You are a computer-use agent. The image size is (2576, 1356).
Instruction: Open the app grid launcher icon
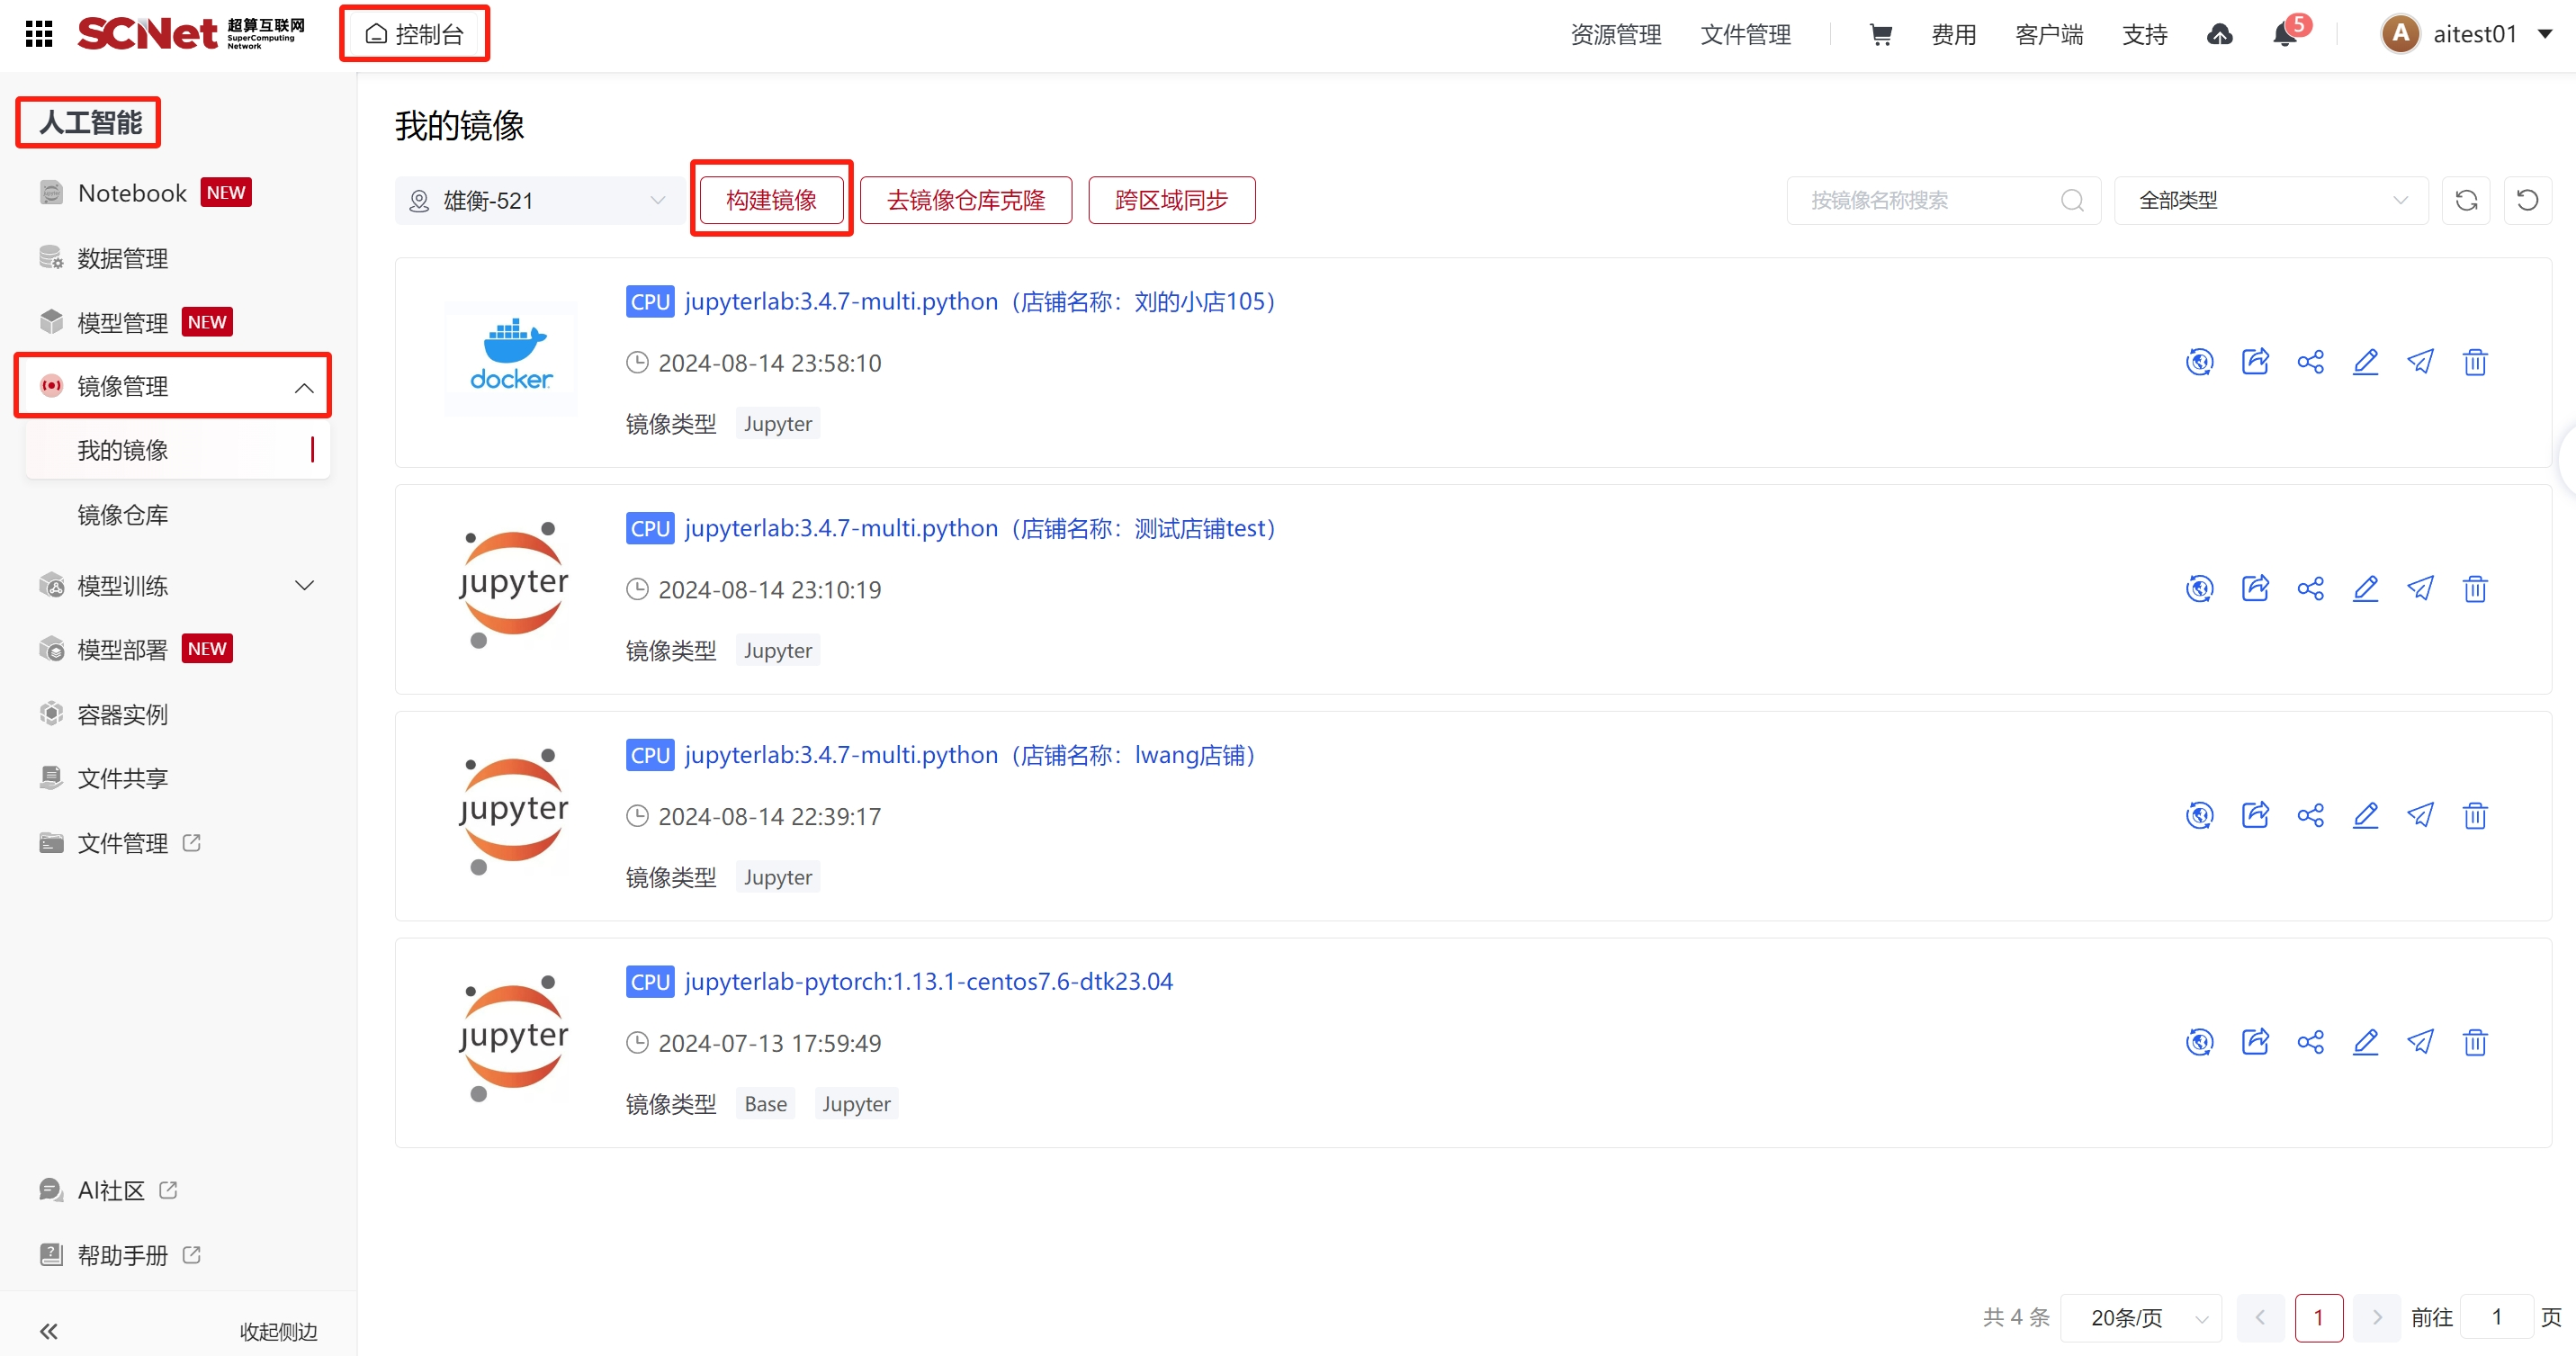38,35
